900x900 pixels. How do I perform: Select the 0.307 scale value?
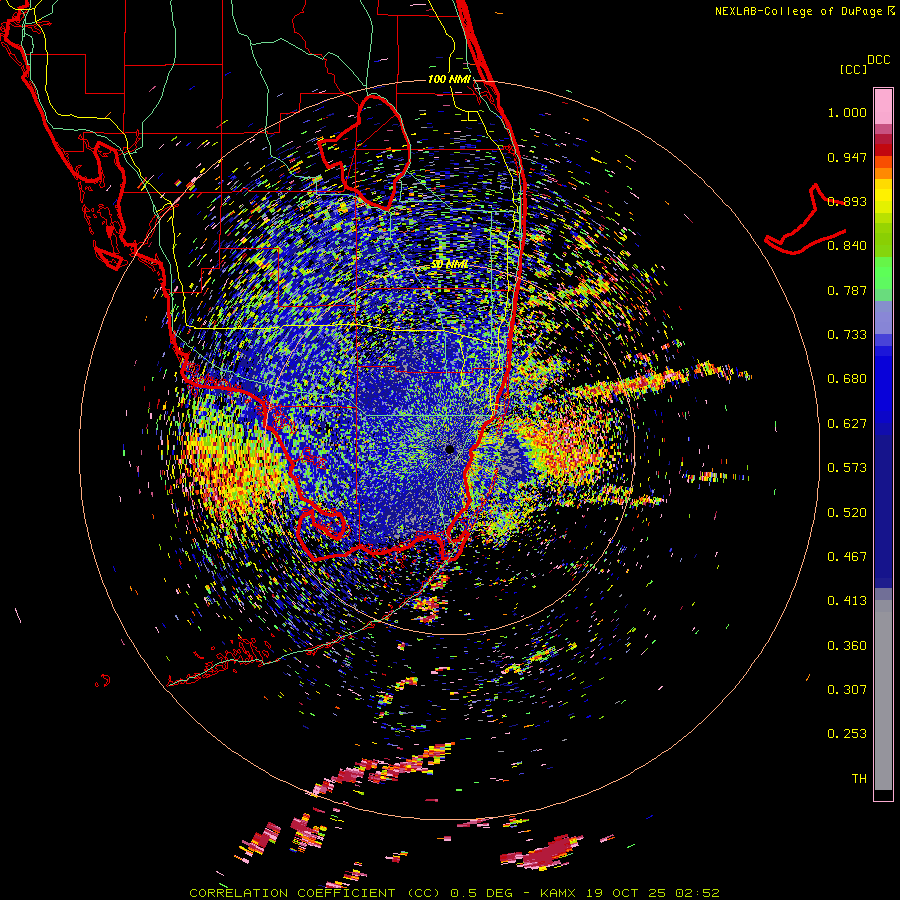pos(847,689)
